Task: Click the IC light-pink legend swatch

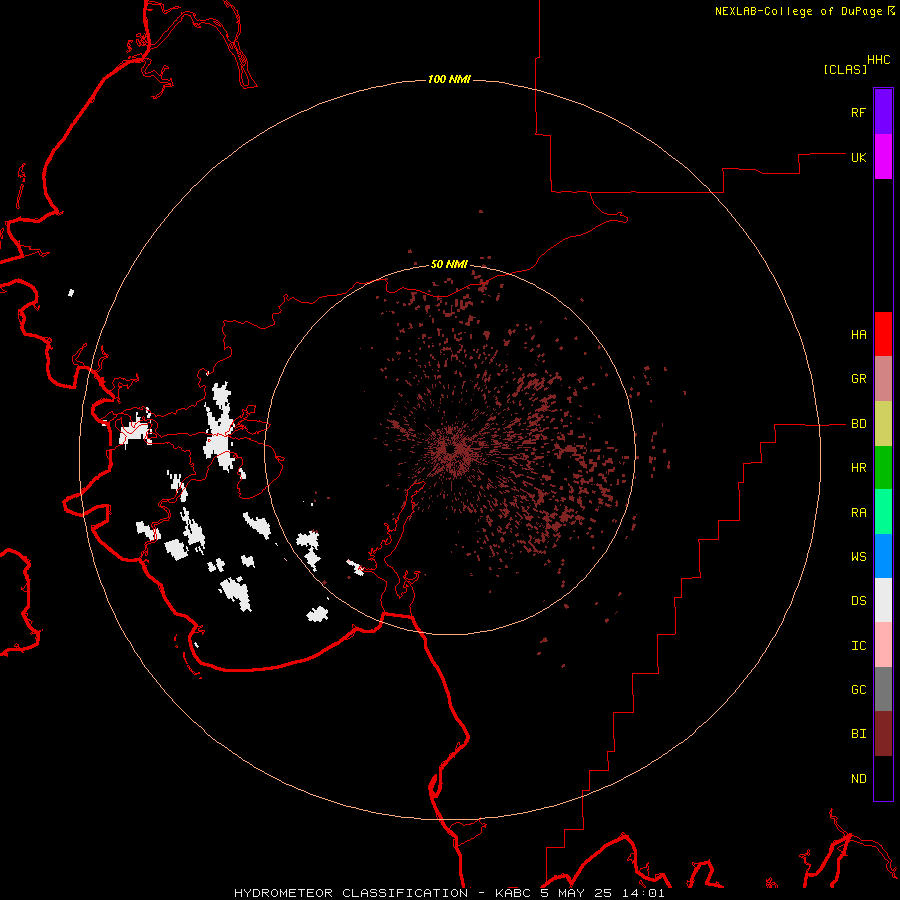Action: [x=883, y=645]
